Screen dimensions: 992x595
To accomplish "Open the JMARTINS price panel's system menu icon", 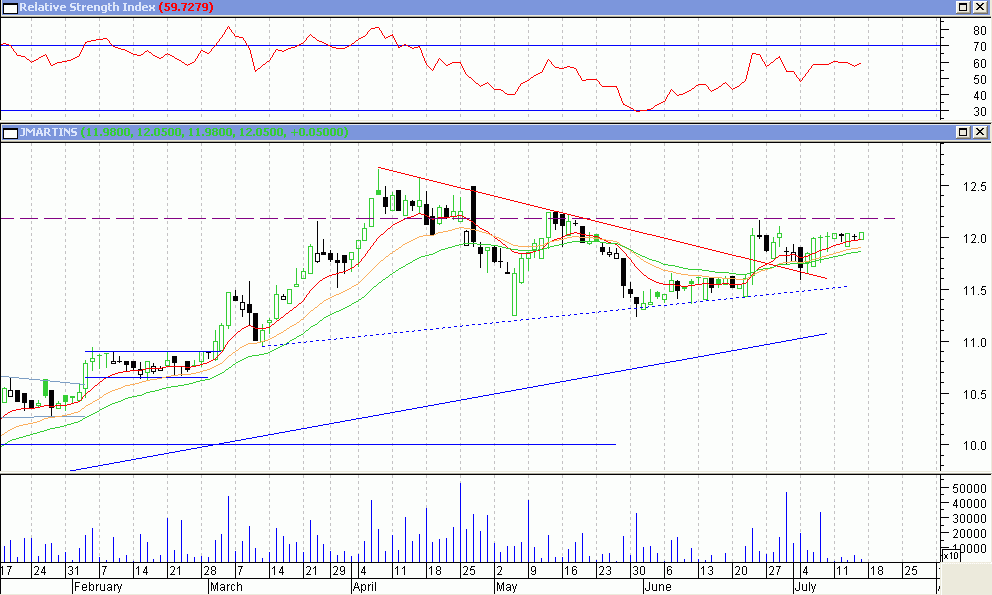I will pos(9,132).
